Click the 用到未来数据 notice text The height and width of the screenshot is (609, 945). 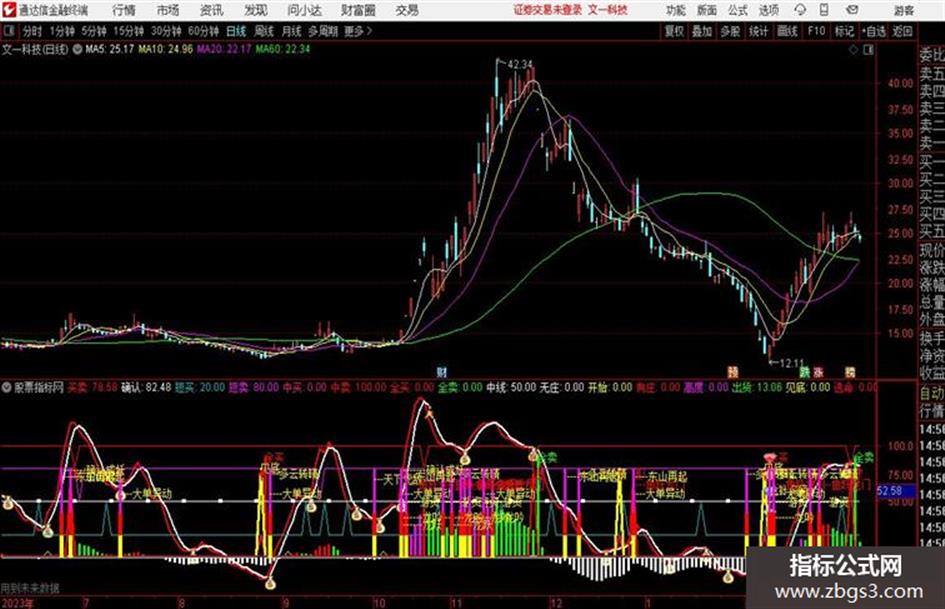pyautogui.click(x=30, y=588)
